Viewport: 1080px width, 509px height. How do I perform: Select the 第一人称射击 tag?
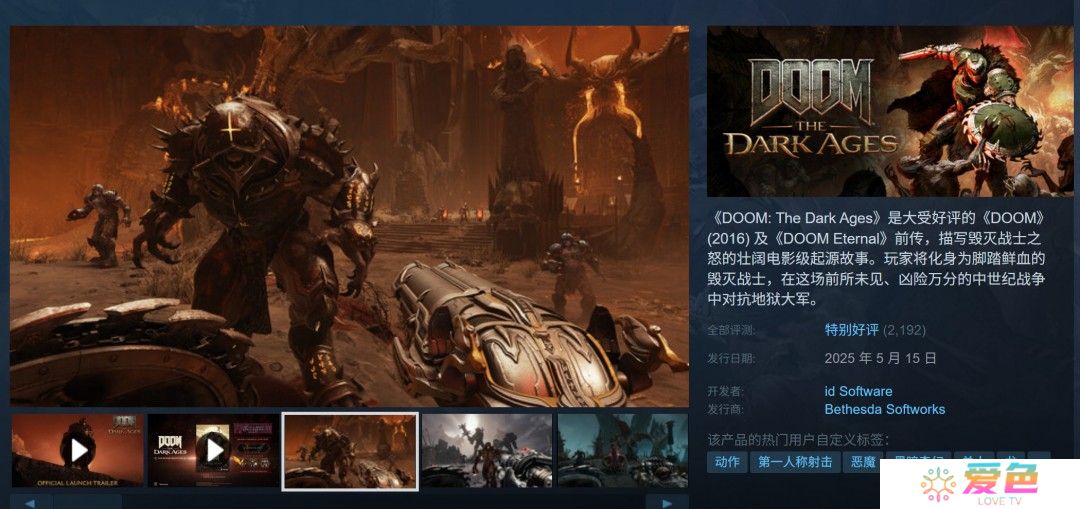click(x=795, y=462)
